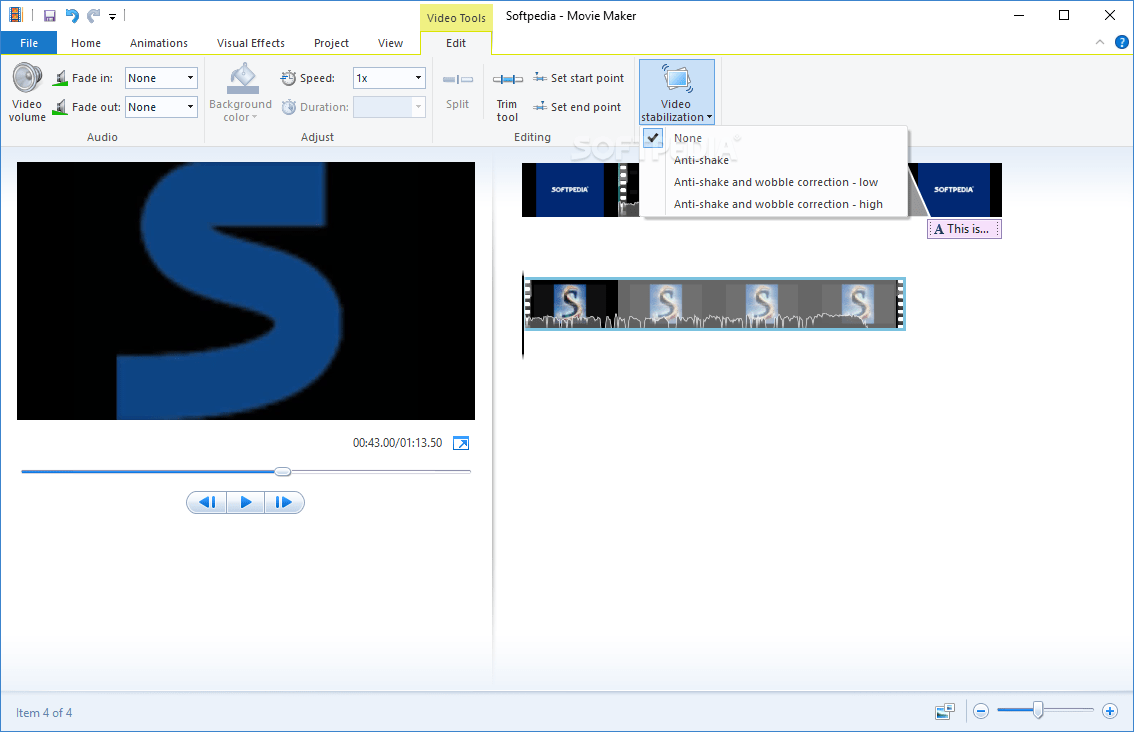
Task: Select the 'This is...' caption in storyboard
Action: [963, 228]
